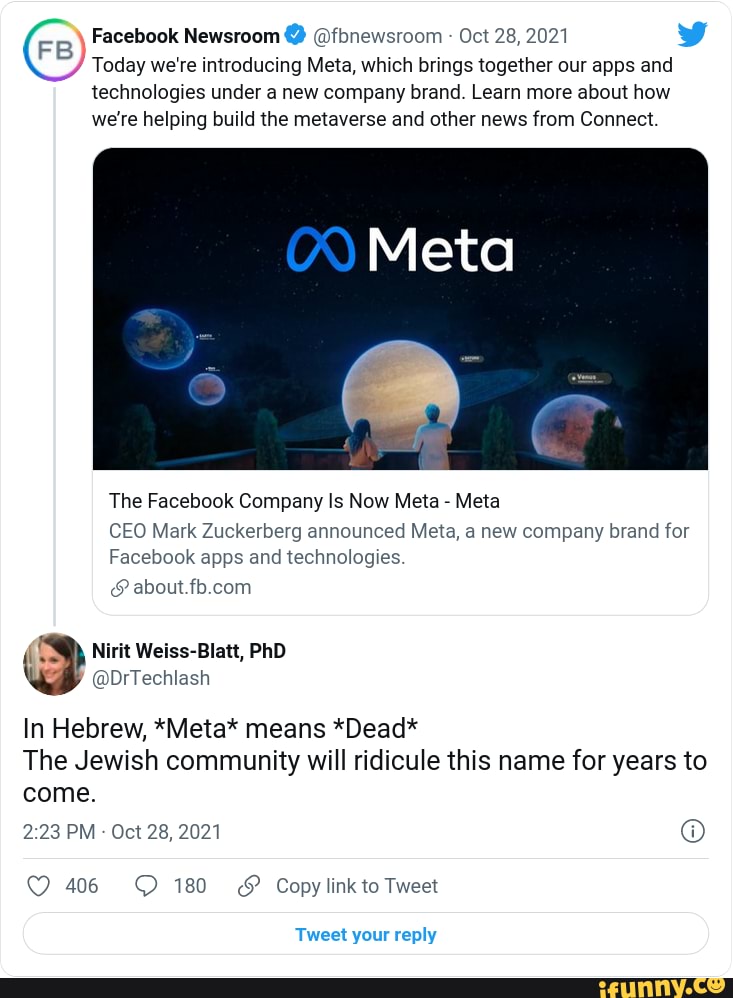Open replies via speech bubble icon
This screenshot has width=733, height=998.
(x=144, y=886)
